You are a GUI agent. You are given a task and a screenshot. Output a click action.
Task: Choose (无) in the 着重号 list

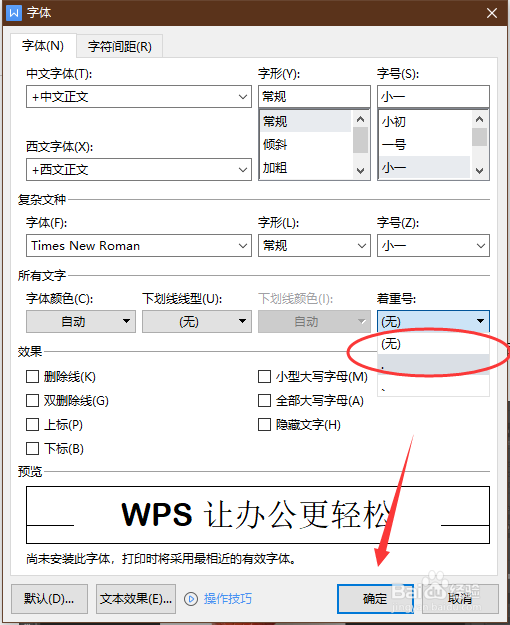tap(433, 344)
